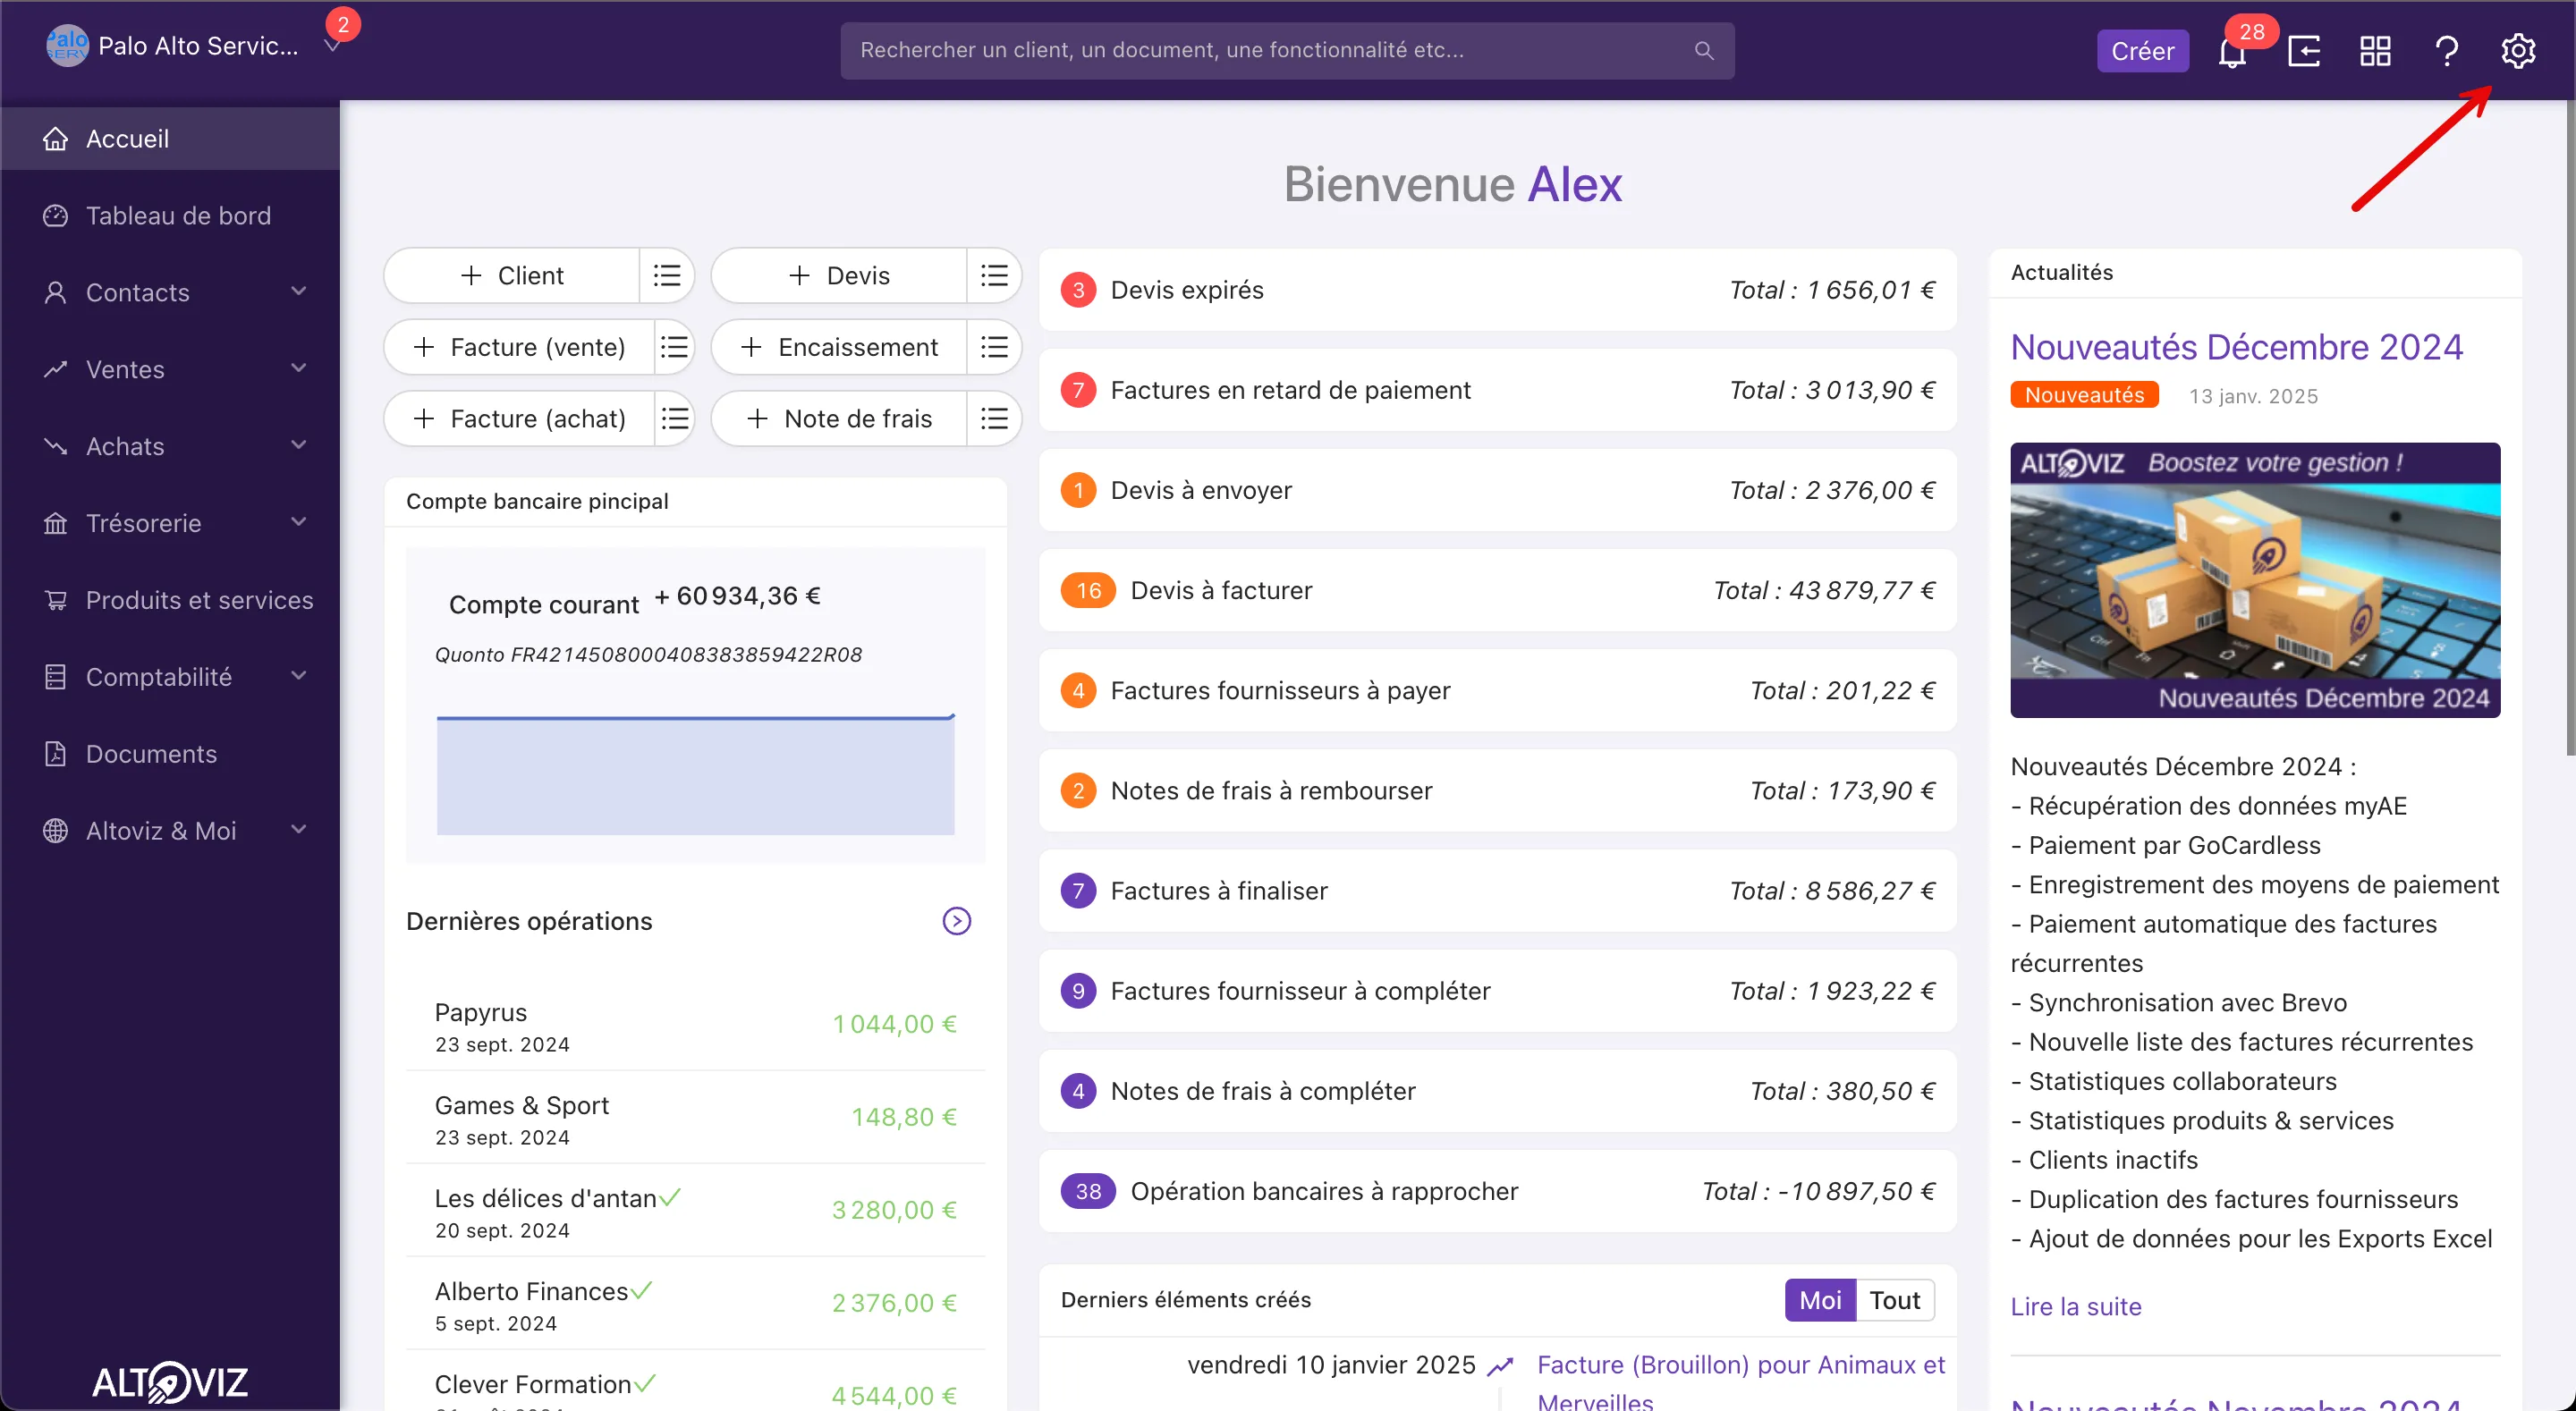Viewport: 2576px width, 1411px height.
Task: Open the Encaissement list icon
Action: pyautogui.click(x=994, y=347)
